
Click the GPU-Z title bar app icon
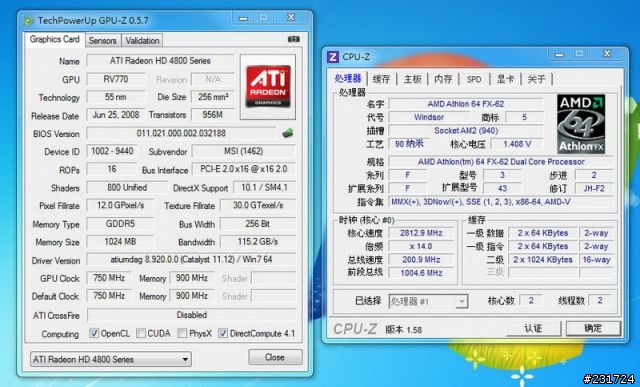[x=29, y=20]
